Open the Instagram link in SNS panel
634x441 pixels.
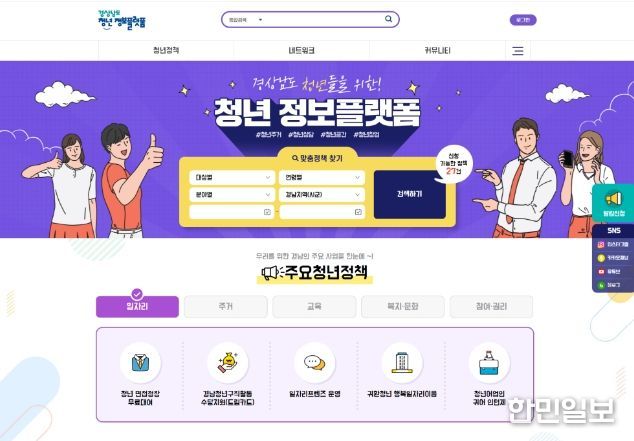613,245
